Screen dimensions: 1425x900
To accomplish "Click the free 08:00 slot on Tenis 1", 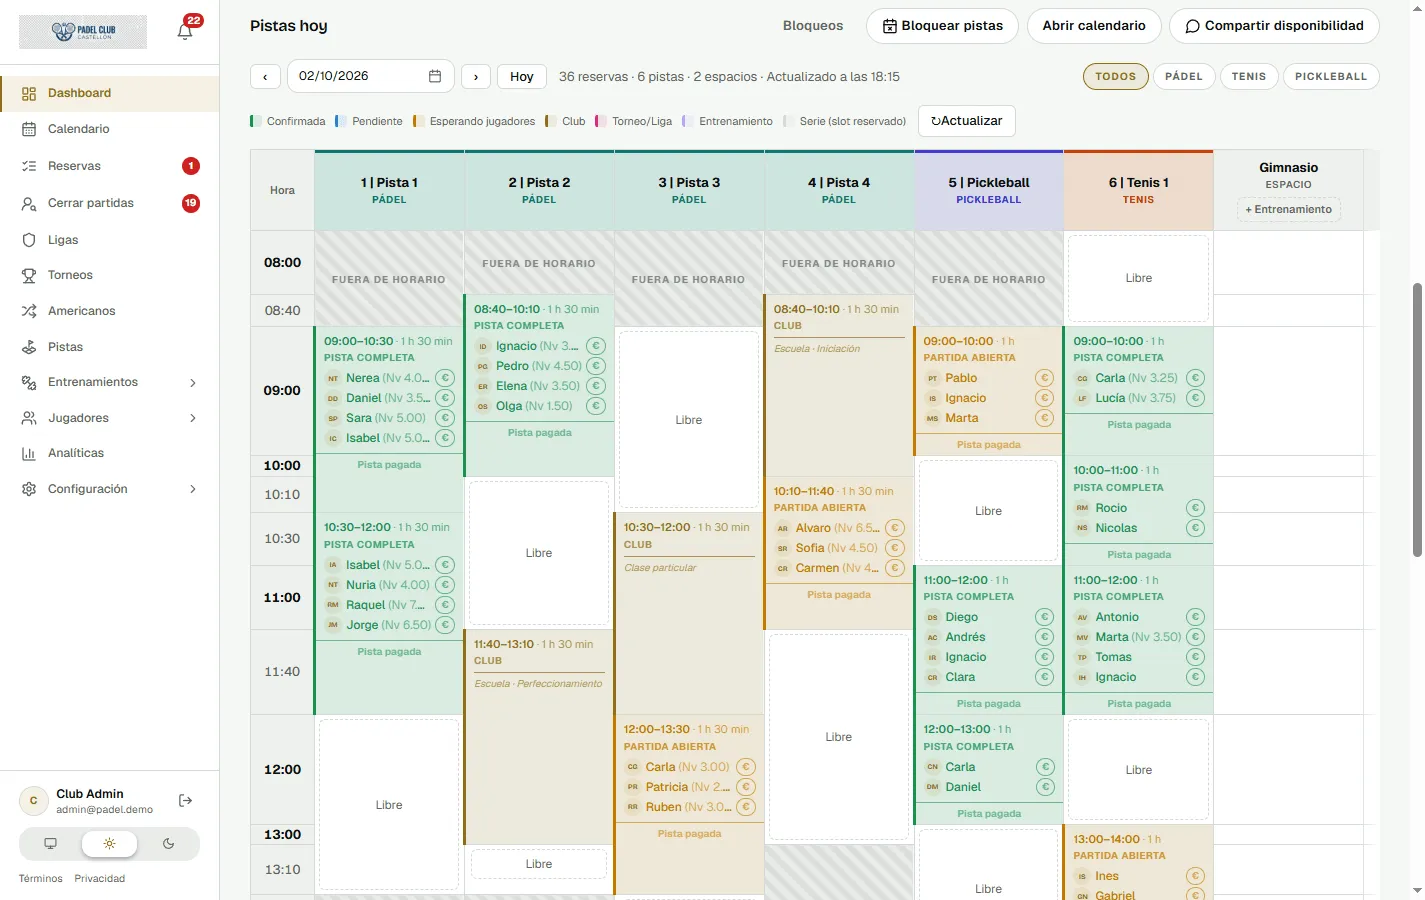I will (x=1138, y=278).
